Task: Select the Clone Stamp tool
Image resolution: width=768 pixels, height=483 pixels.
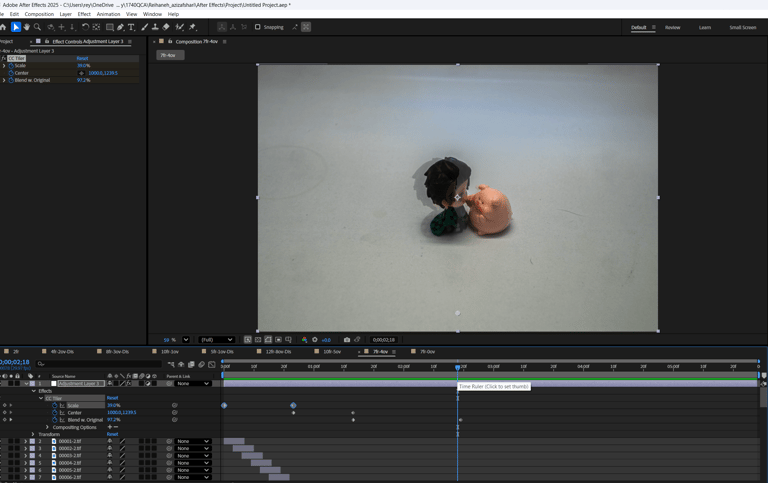Action: click(x=155, y=27)
